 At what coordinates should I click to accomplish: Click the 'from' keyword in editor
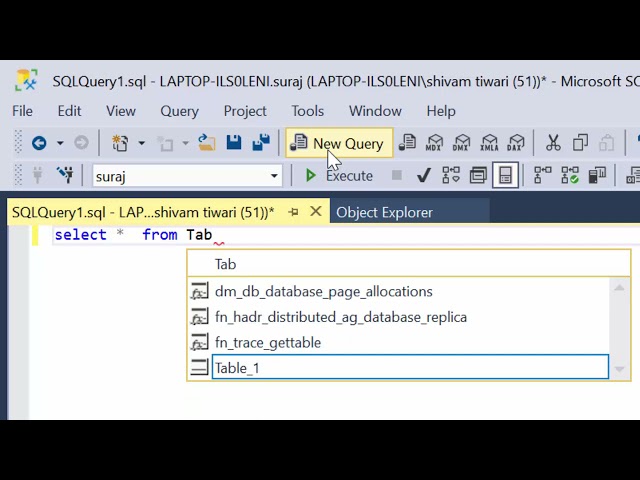pos(160,235)
